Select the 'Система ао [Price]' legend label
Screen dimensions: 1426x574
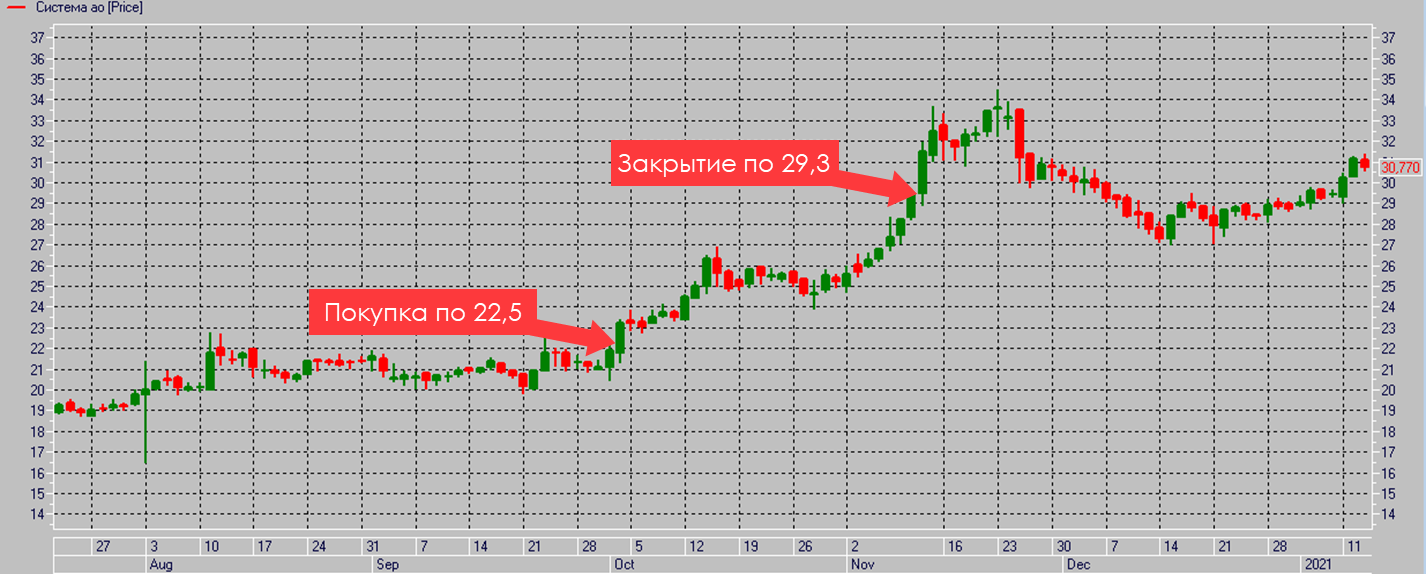(88, 7)
